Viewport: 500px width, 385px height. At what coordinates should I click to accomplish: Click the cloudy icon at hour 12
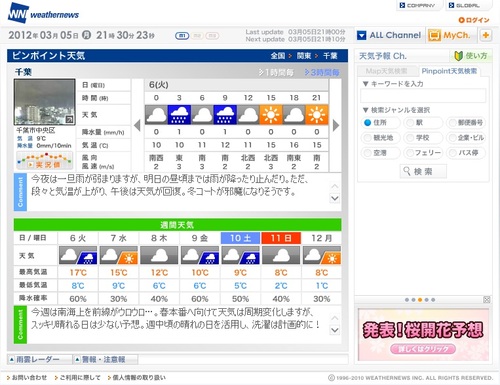[x=248, y=115]
